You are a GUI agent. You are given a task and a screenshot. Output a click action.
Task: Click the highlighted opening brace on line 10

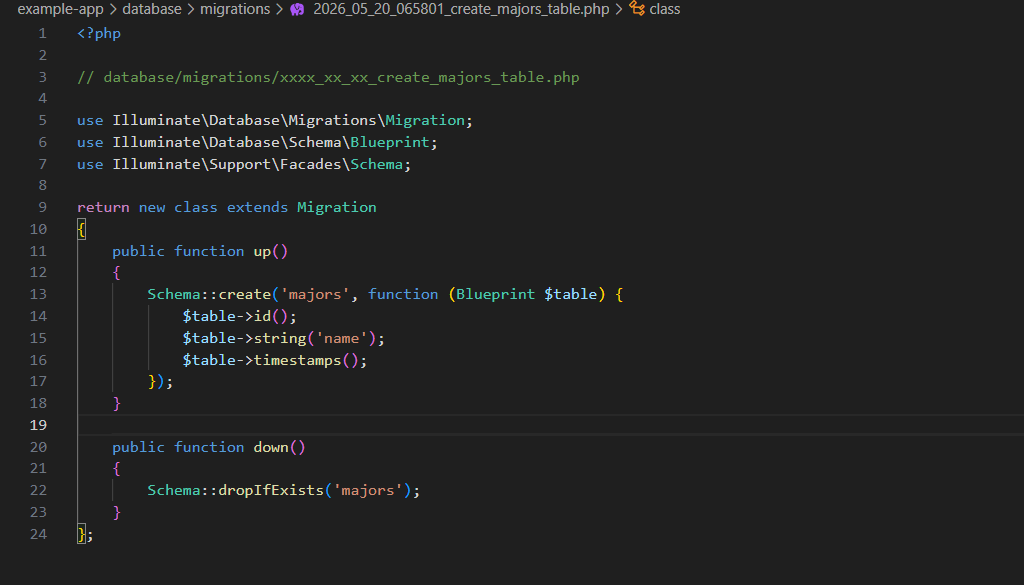(81, 229)
